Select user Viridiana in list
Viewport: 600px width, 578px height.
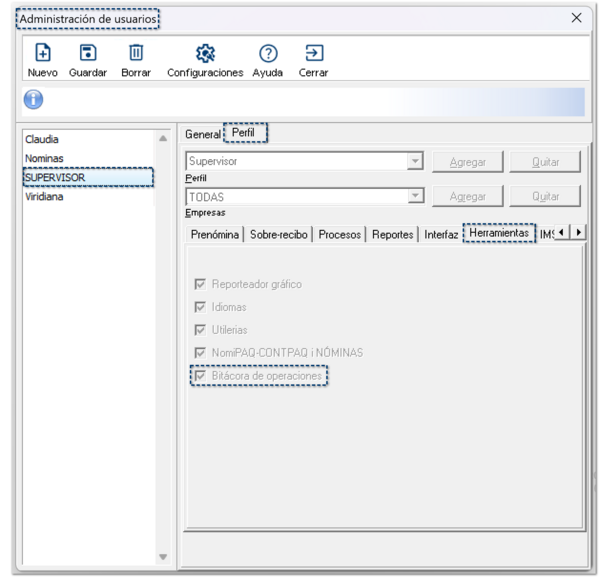(x=44, y=197)
